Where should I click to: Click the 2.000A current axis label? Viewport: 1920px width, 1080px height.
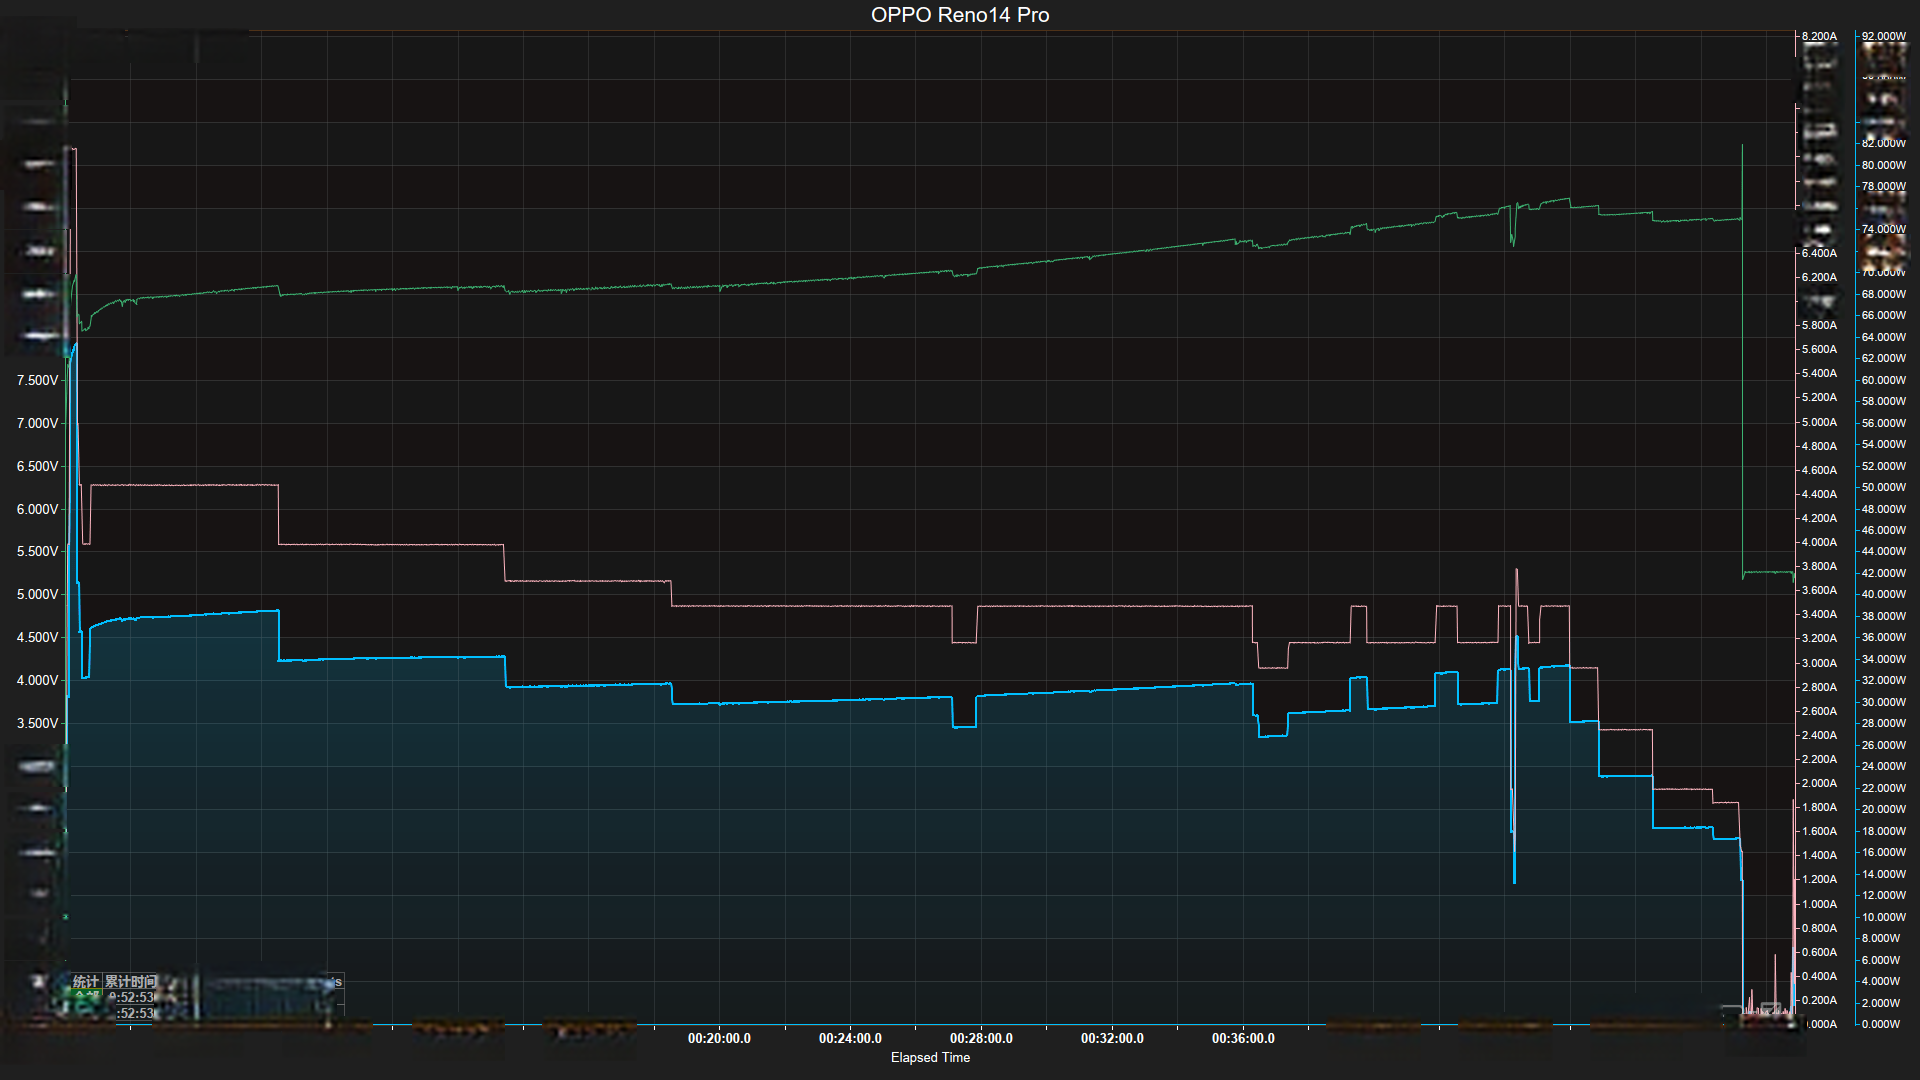point(1819,783)
